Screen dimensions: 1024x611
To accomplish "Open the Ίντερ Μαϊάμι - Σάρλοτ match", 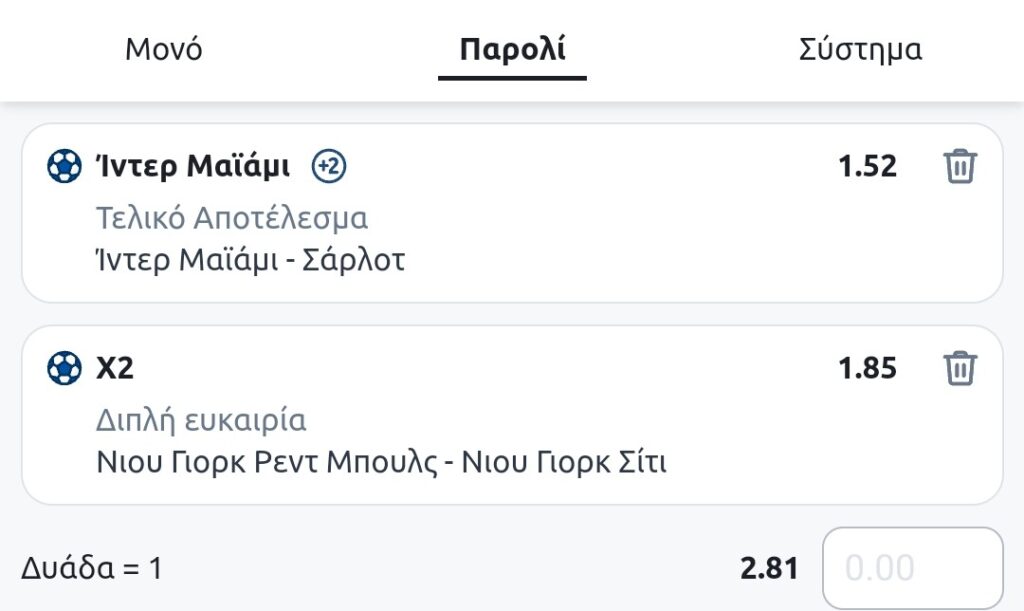I will (x=250, y=260).
